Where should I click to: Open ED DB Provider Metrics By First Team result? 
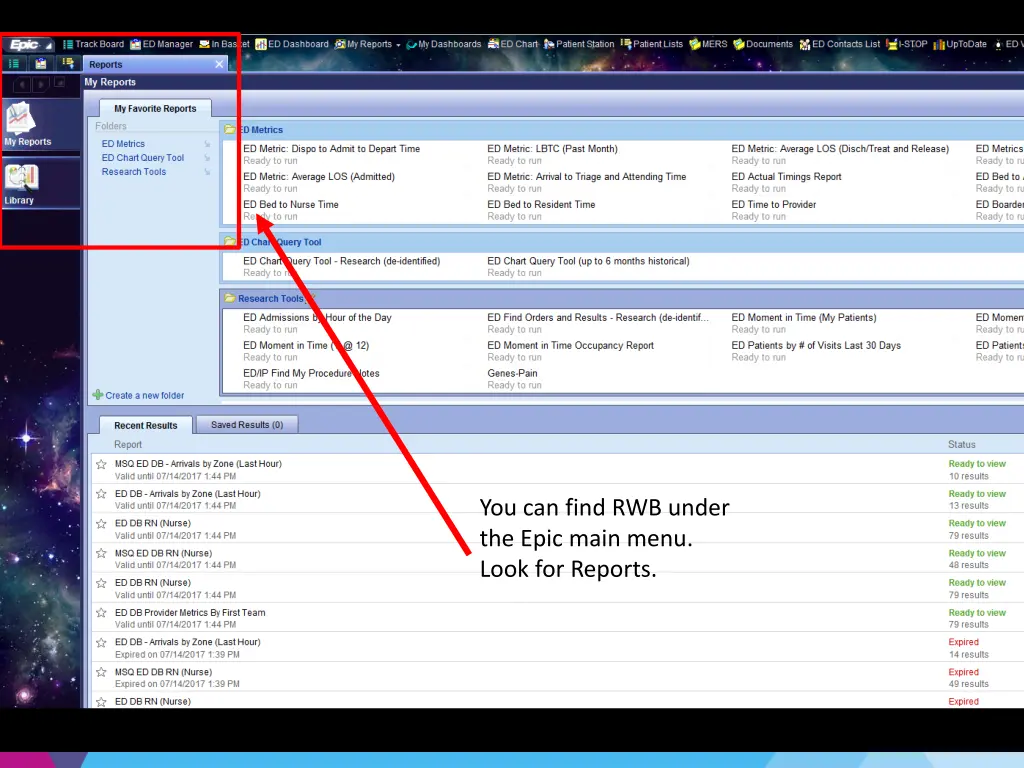click(x=190, y=613)
